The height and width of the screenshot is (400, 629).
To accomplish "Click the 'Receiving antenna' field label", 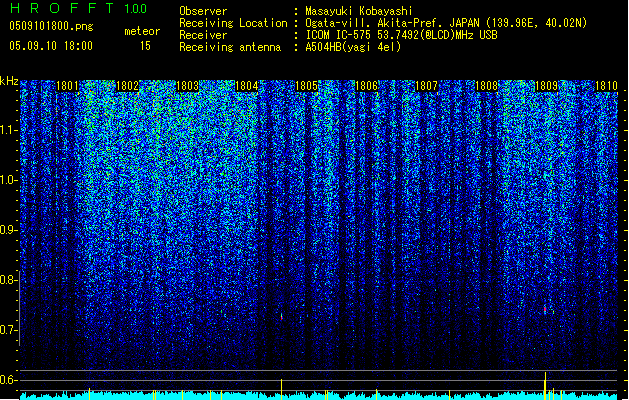I will 230,47.
